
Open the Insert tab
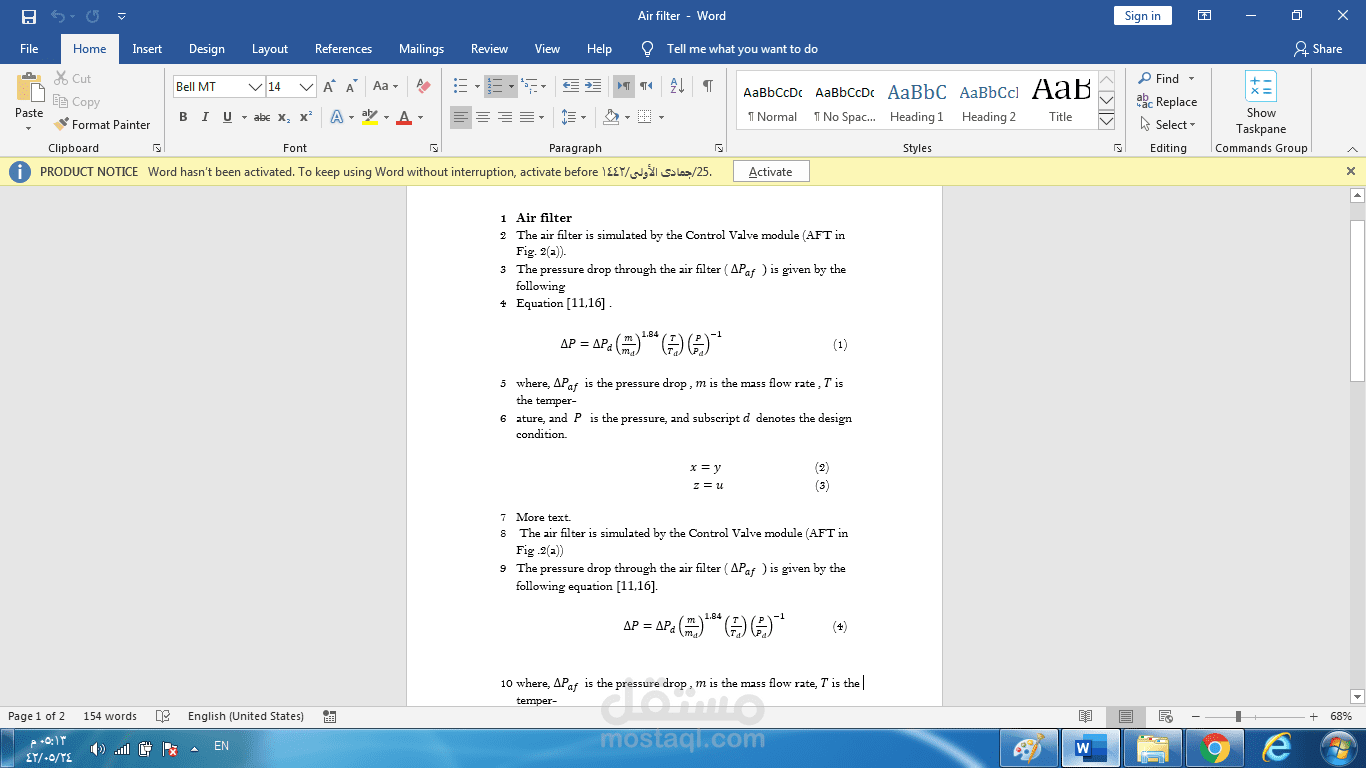147,49
